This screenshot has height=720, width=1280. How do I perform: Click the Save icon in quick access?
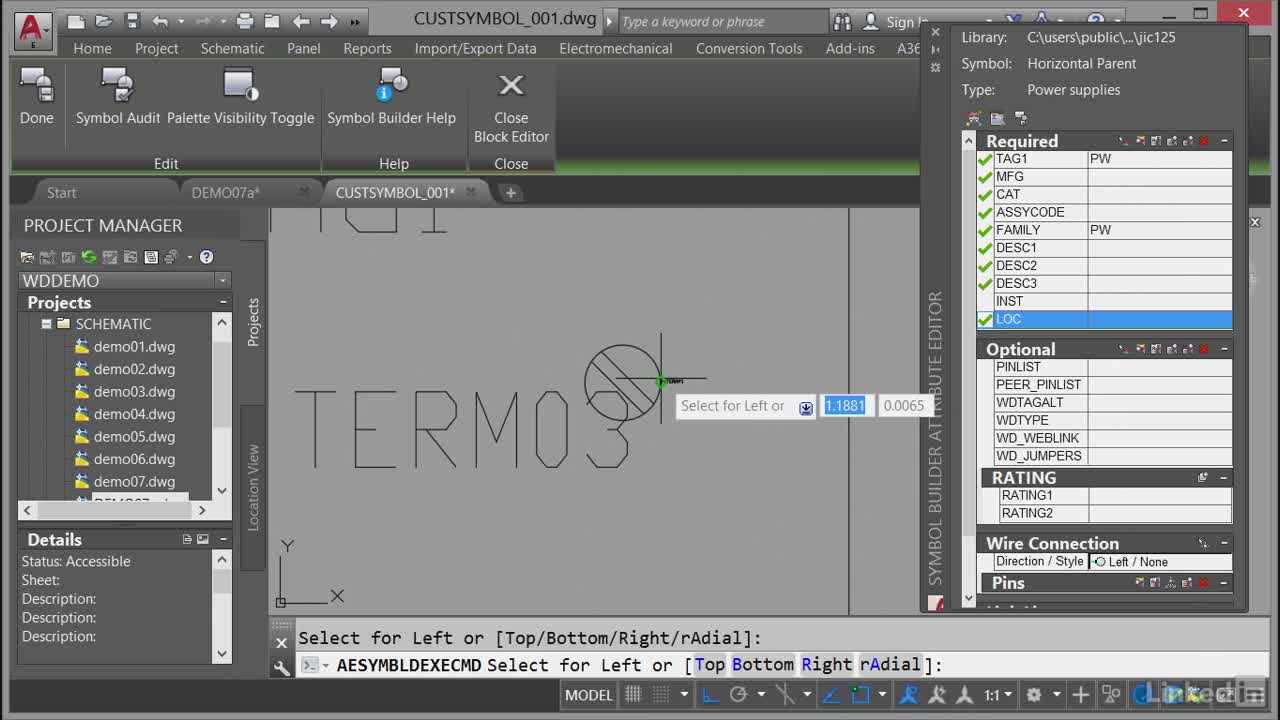(132, 21)
